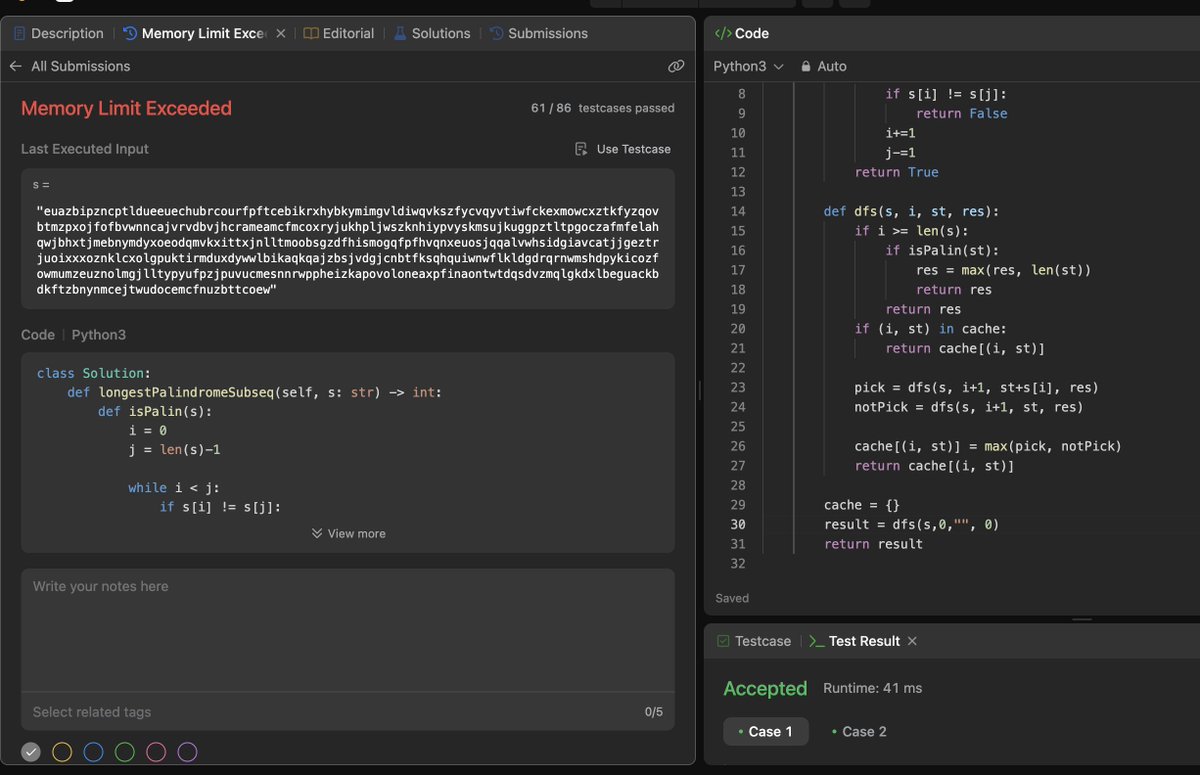Viewport: 1200px width, 775px height.
Task: Click the Accepted result status
Action: (765, 689)
